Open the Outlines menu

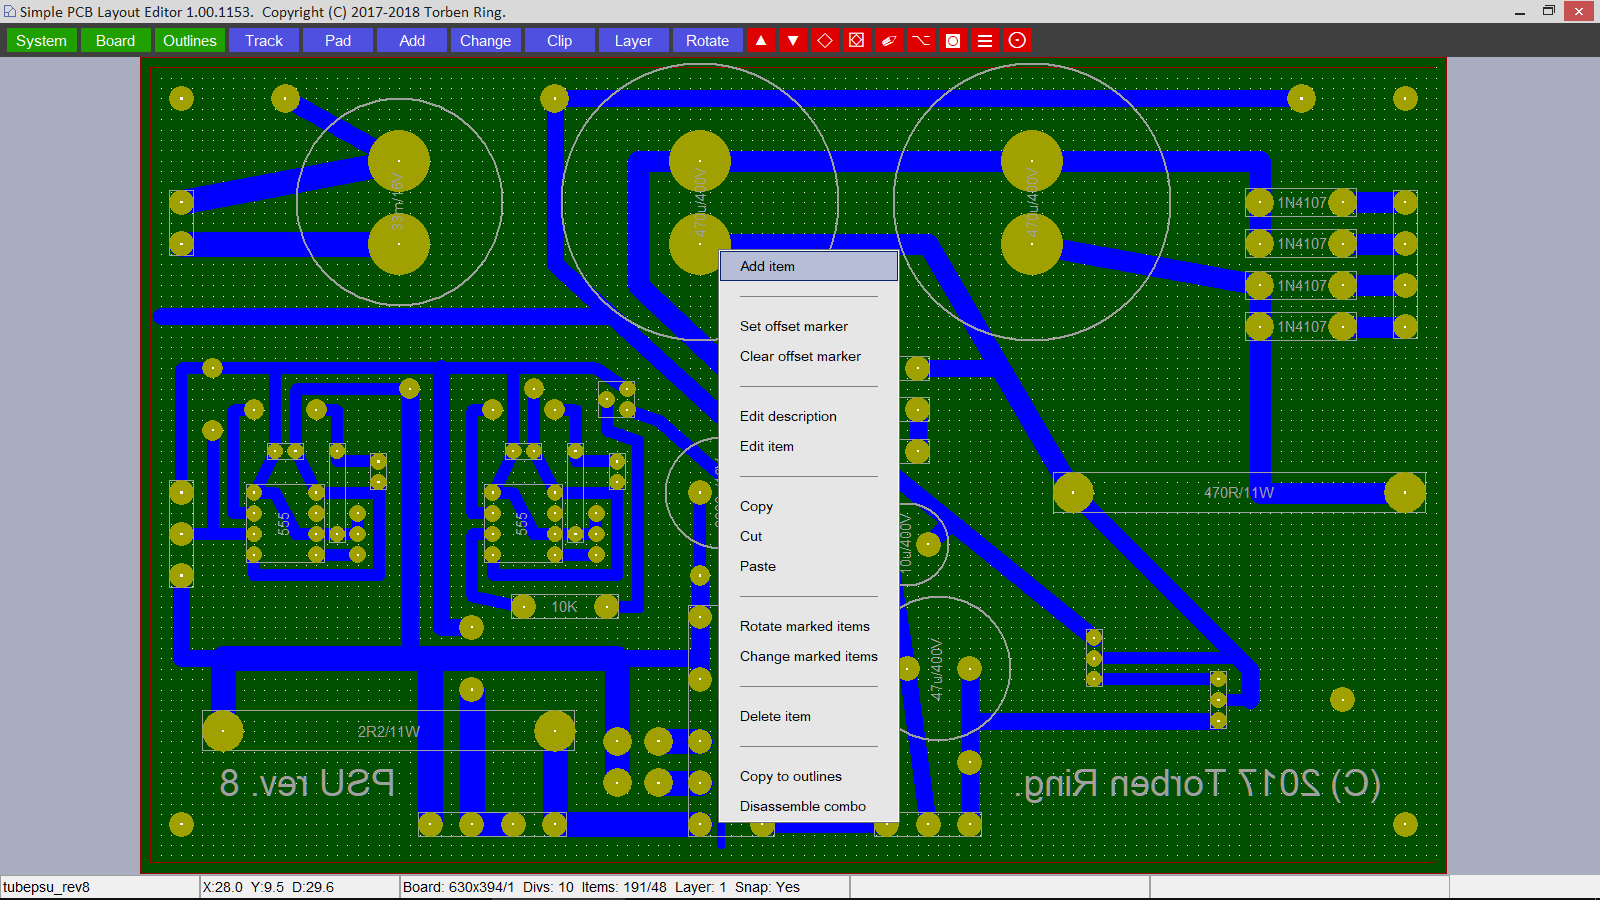(x=189, y=41)
